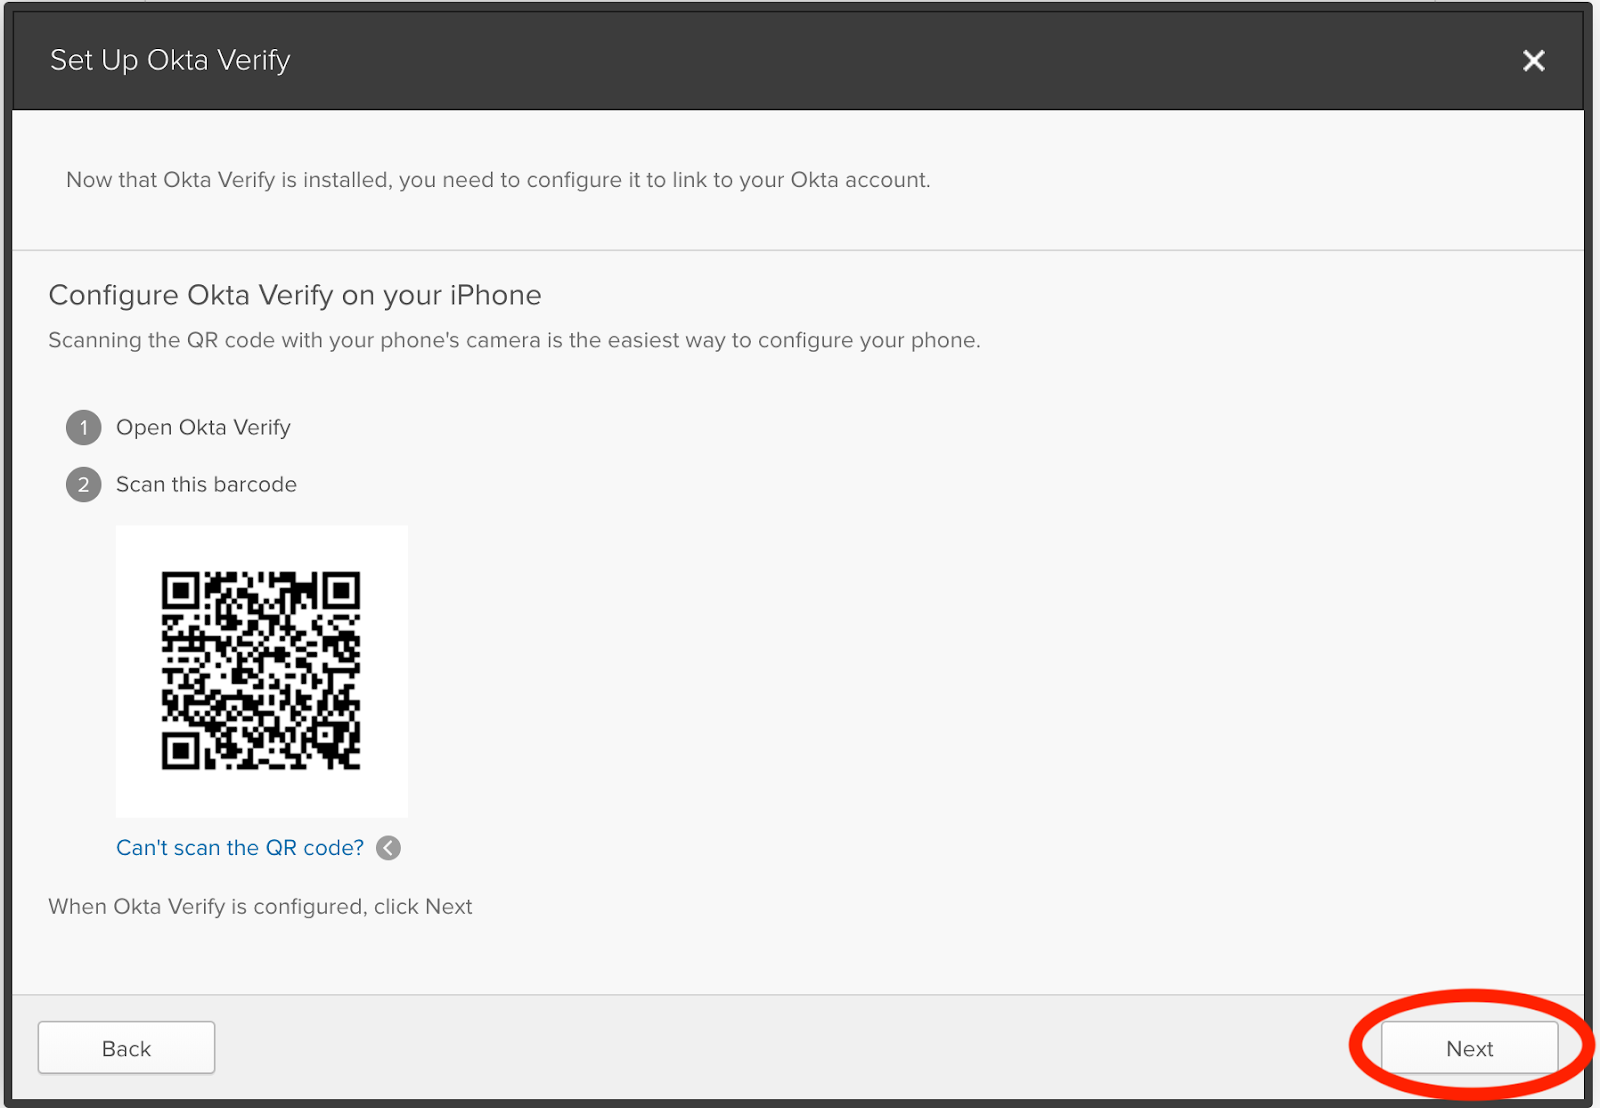Click the "Configure Okta Verify on your iPhone" heading
Screen dimensions: 1600x1108
(x=295, y=296)
